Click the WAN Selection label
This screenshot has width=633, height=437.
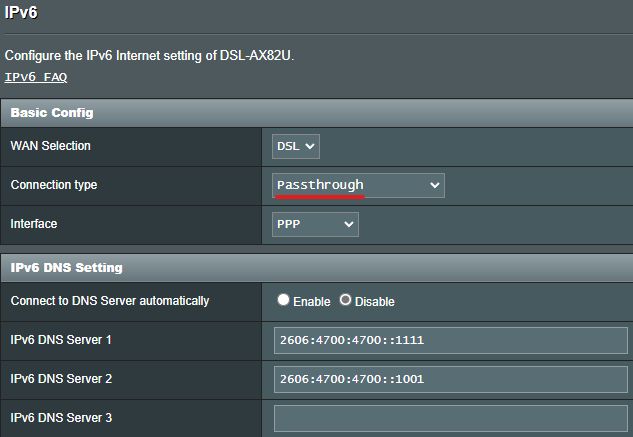tap(50, 146)
